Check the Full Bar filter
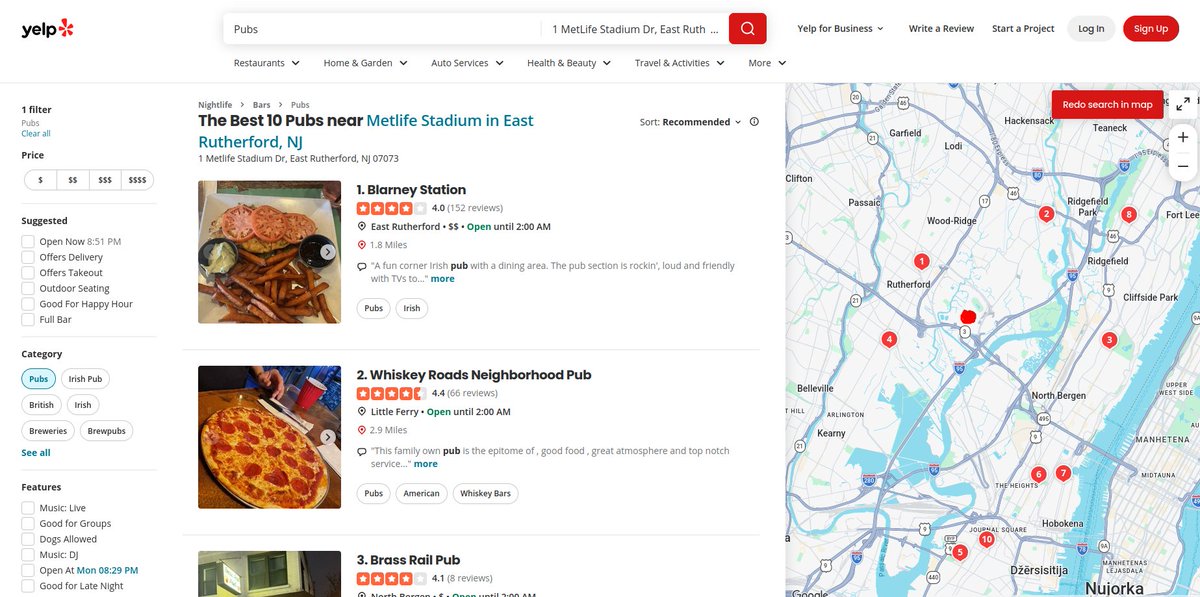This screenshot has width=1200, height=597. pos(28,319)
